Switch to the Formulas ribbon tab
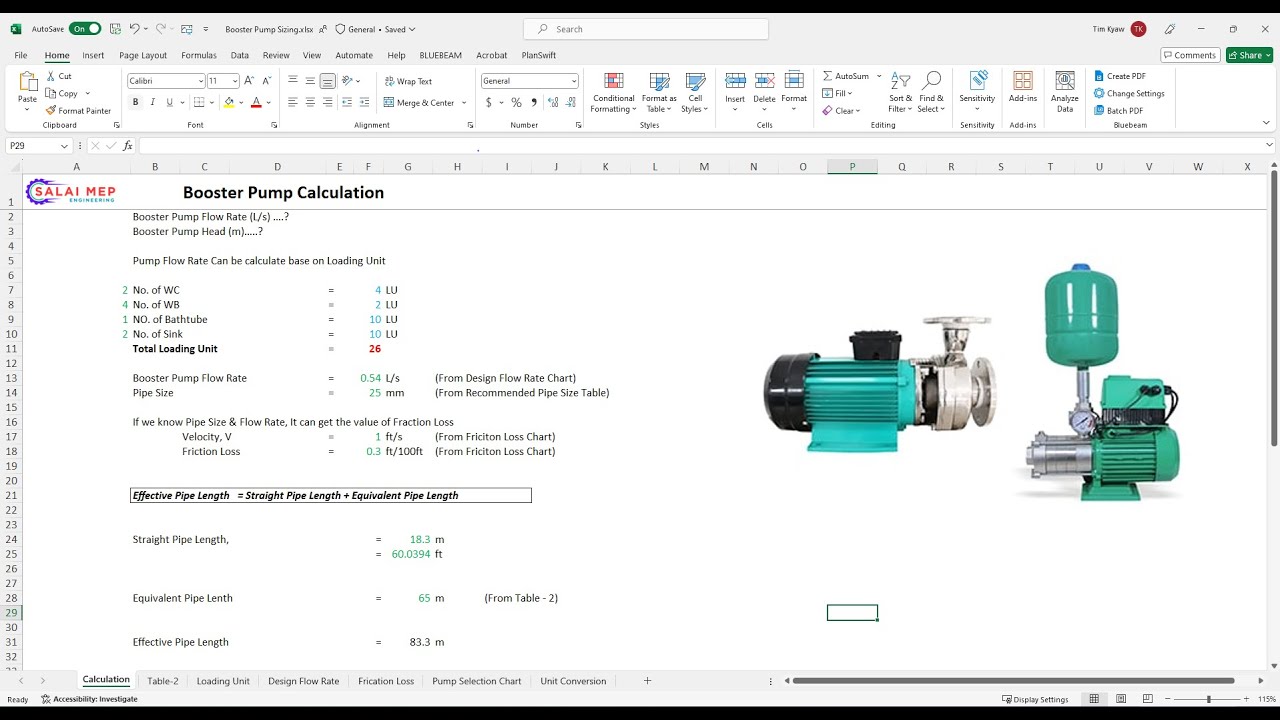1280x720 pixels. [x=198, y=55]
